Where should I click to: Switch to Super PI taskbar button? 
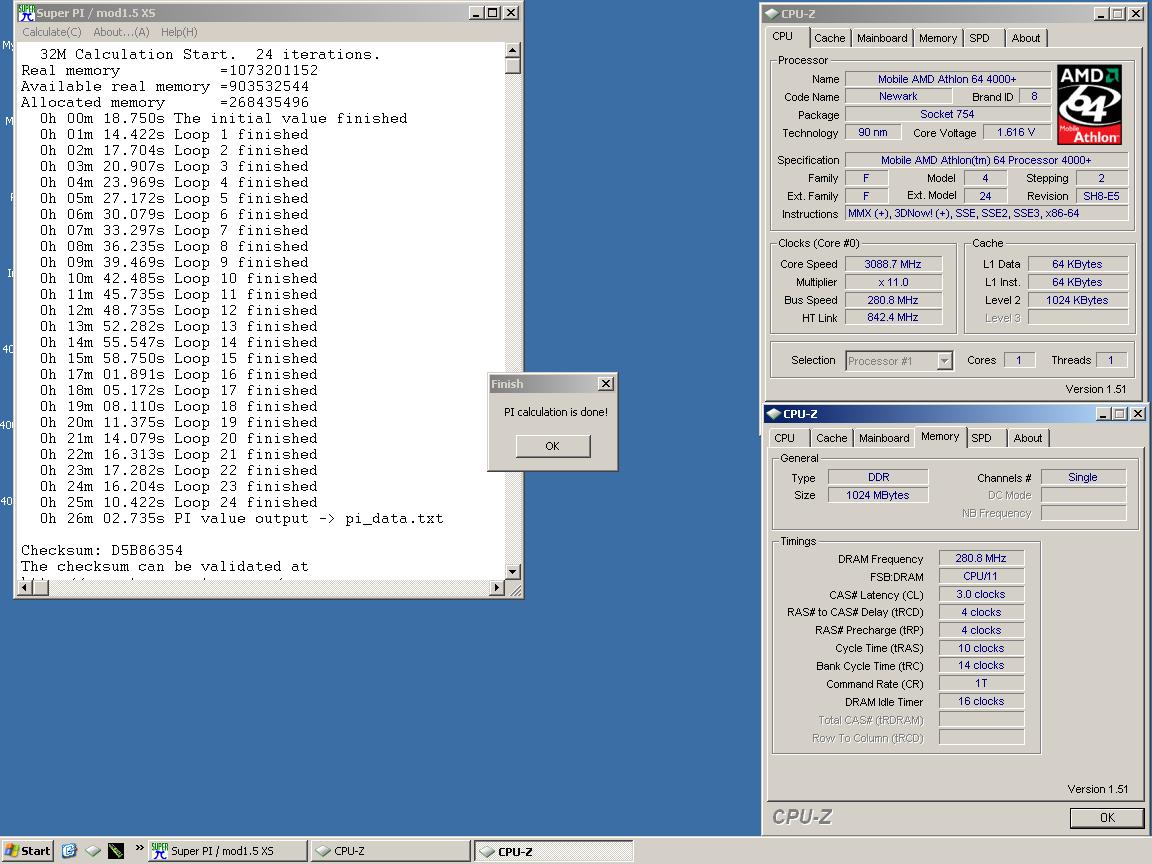pyautogui.click(x=228, y=851)
